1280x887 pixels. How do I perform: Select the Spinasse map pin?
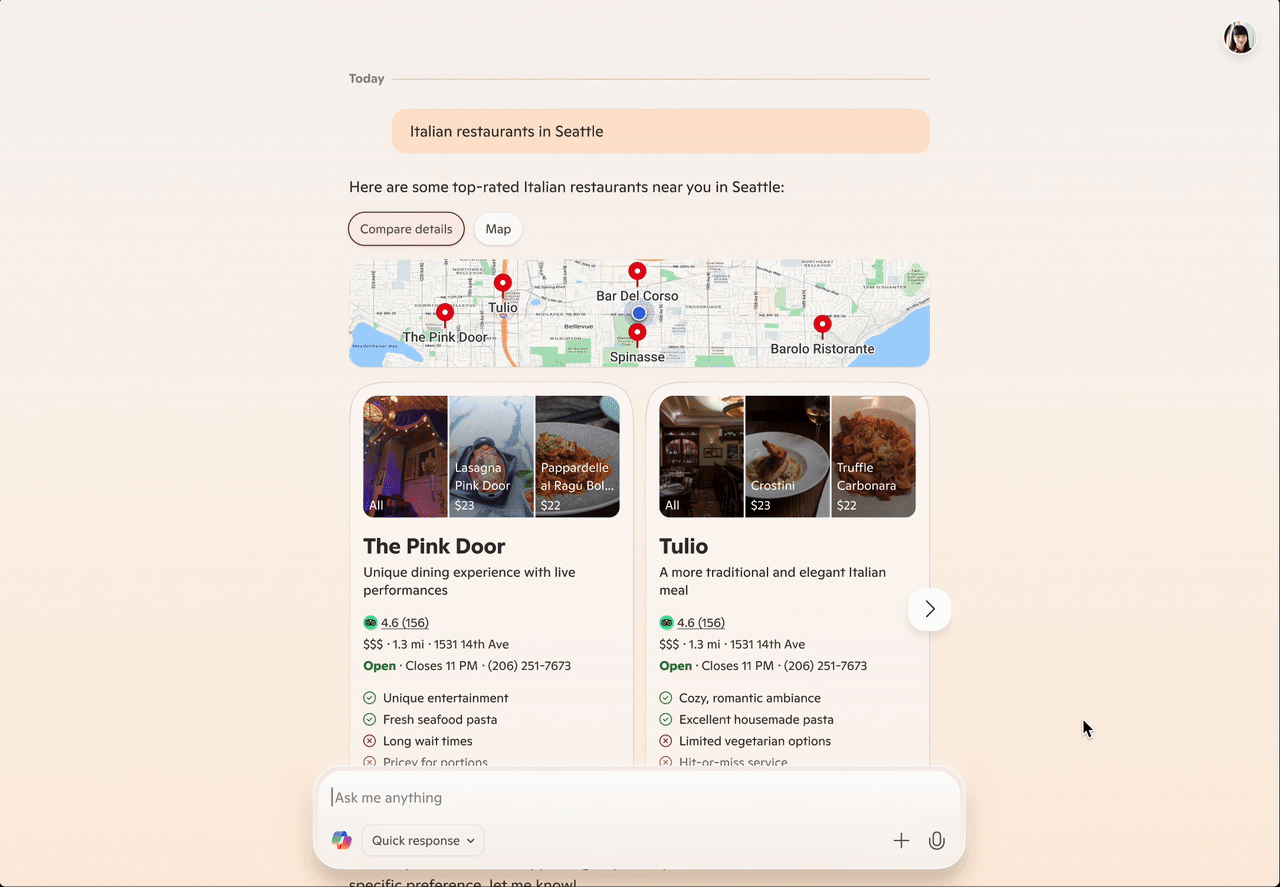637,333
